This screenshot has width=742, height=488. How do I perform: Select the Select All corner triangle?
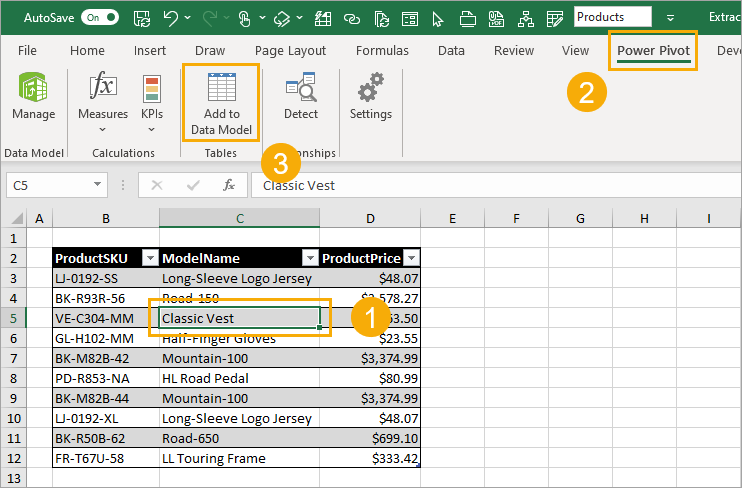point(17,218)
